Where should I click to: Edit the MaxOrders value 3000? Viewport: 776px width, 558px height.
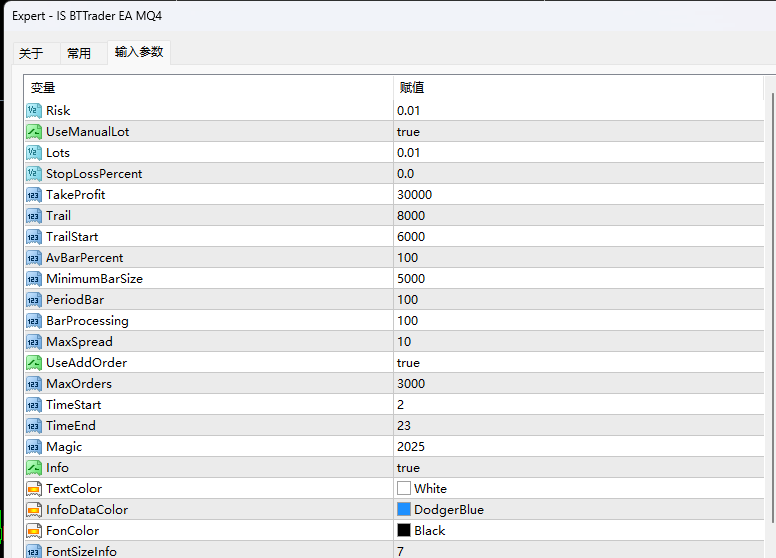tap(411, 384)
